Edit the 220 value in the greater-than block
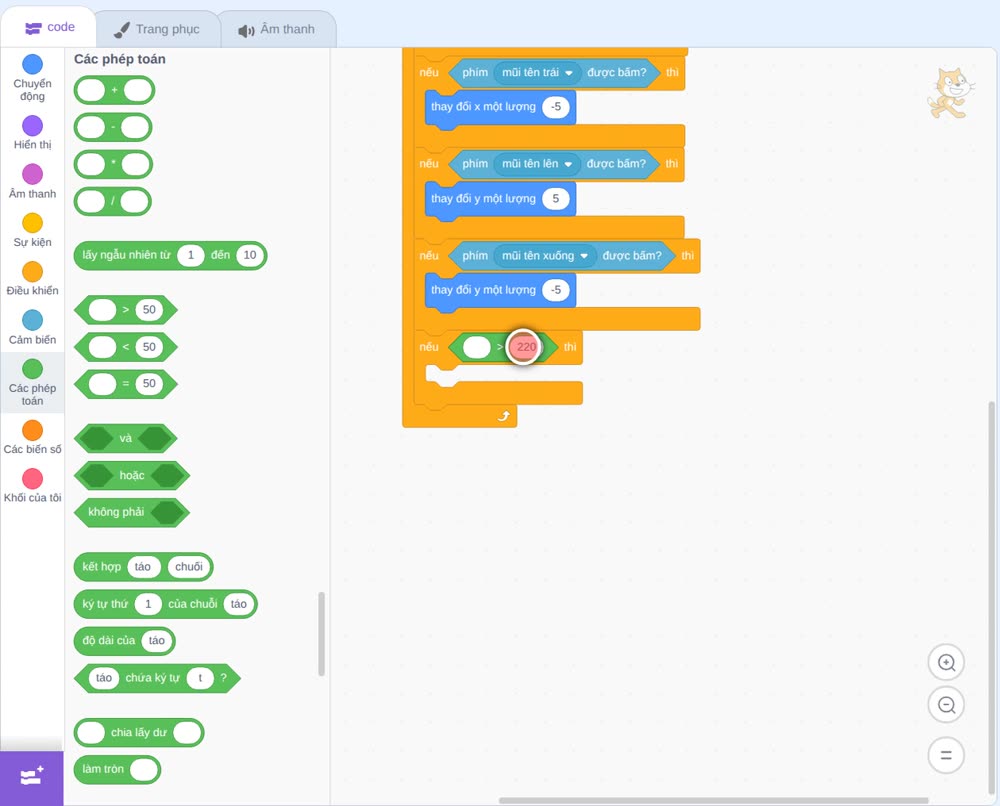This screenshot has width=1000, height=806. click(x=526, y=347)
